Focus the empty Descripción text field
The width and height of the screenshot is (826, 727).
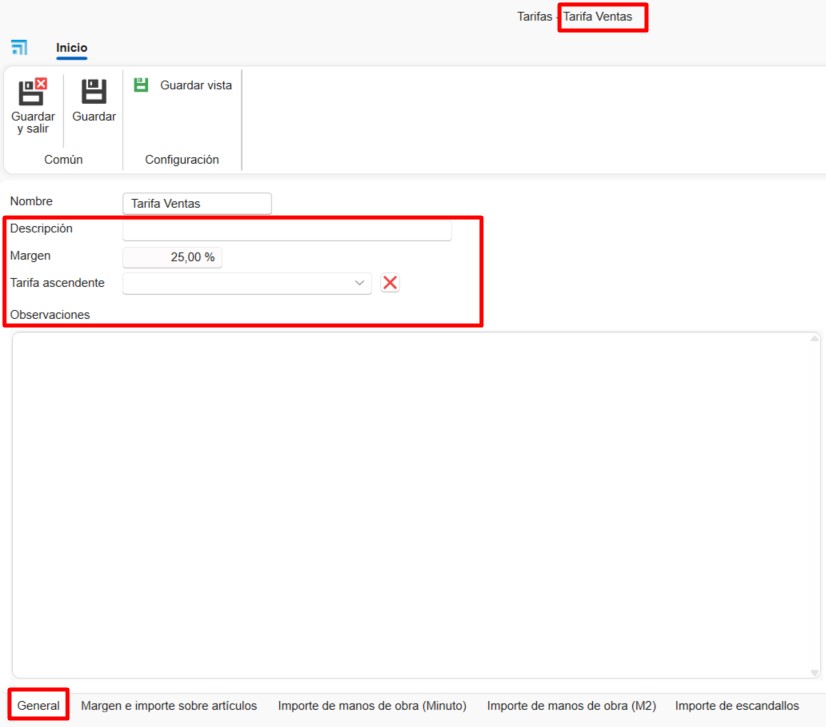pyautogui.click(x=287, y=230)
